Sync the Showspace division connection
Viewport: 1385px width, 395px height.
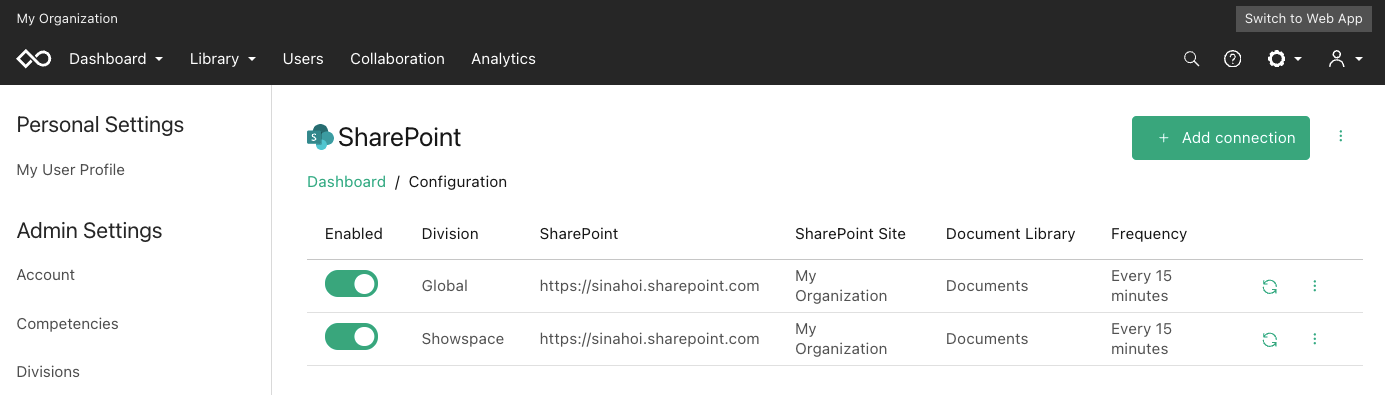point(1270,339)
